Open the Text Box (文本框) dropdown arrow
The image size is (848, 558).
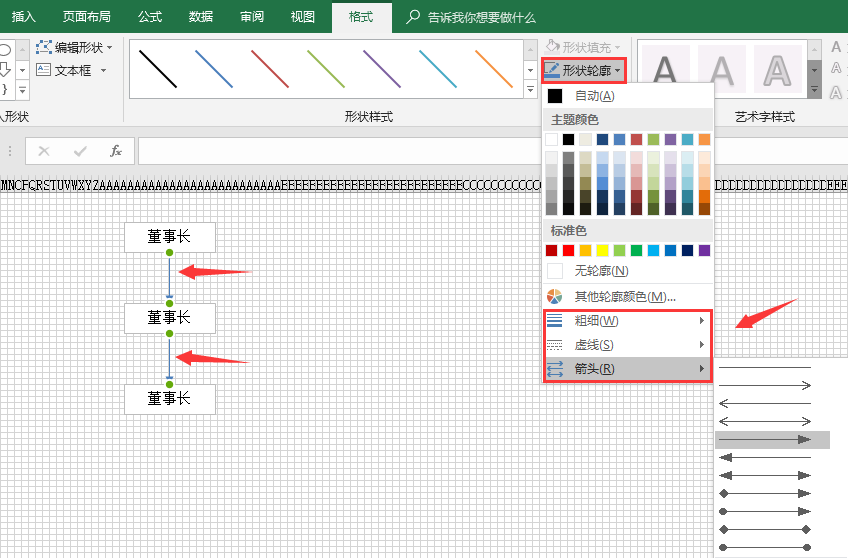(103, 70)
